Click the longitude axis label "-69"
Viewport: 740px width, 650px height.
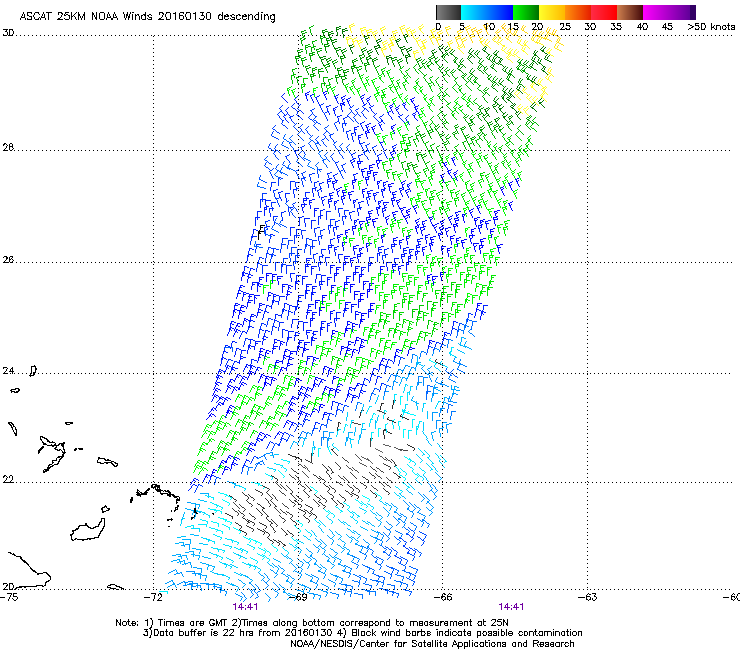click(x=298, y=597)
